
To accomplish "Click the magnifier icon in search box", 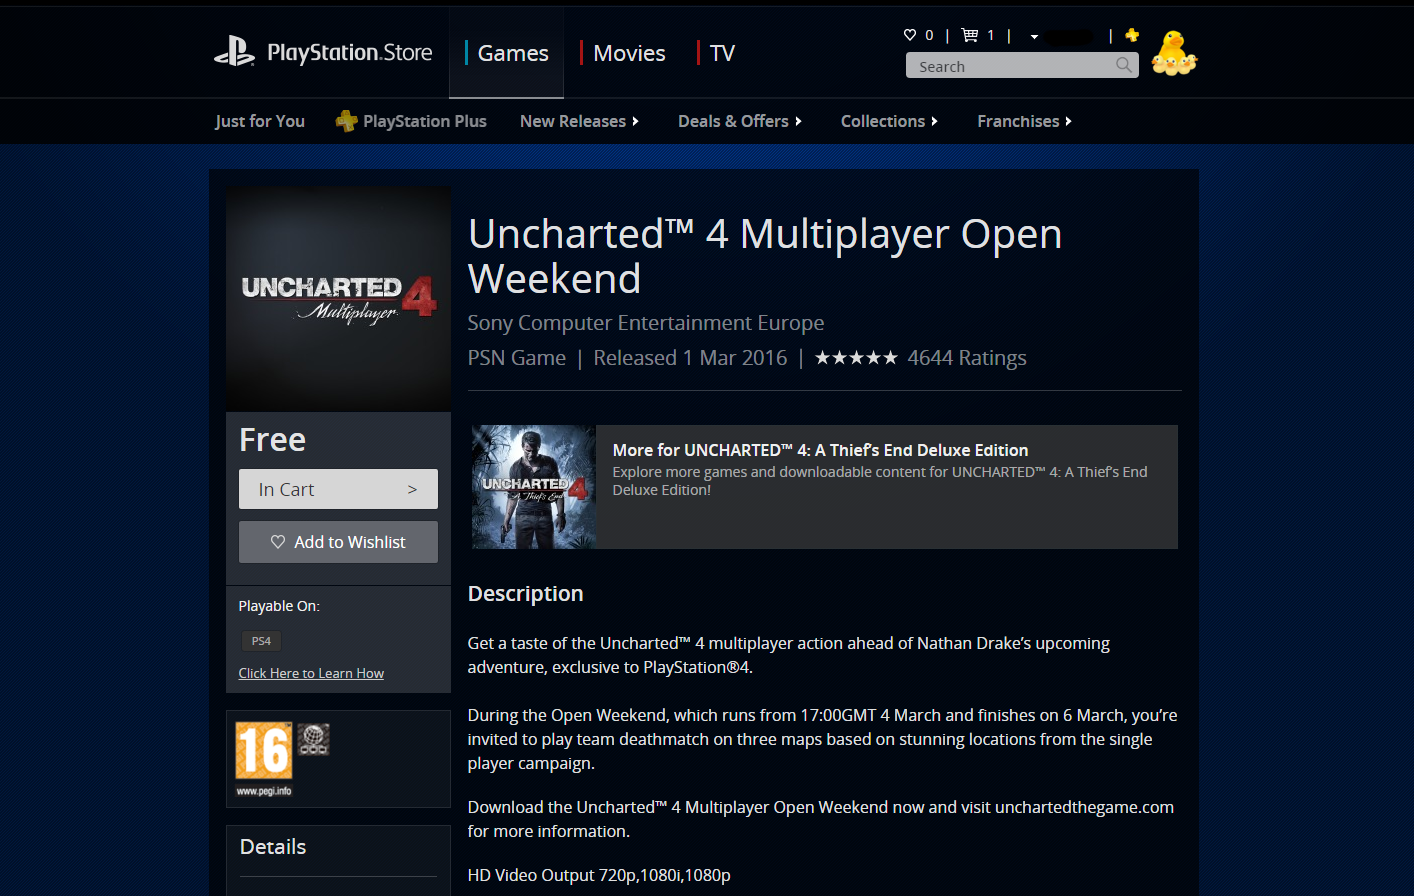I will [1124, 65].
